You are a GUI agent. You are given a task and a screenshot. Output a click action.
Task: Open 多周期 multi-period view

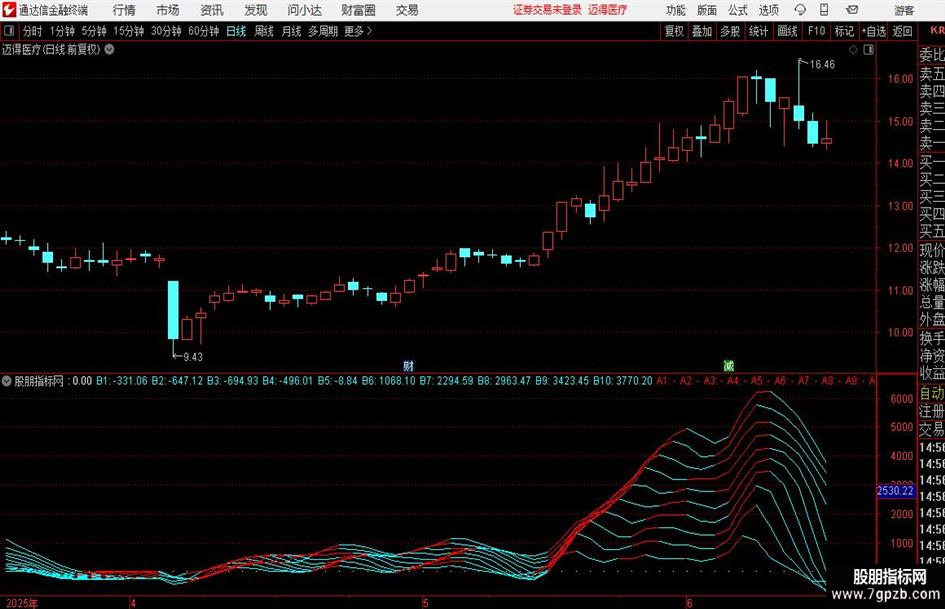point(323,31)
